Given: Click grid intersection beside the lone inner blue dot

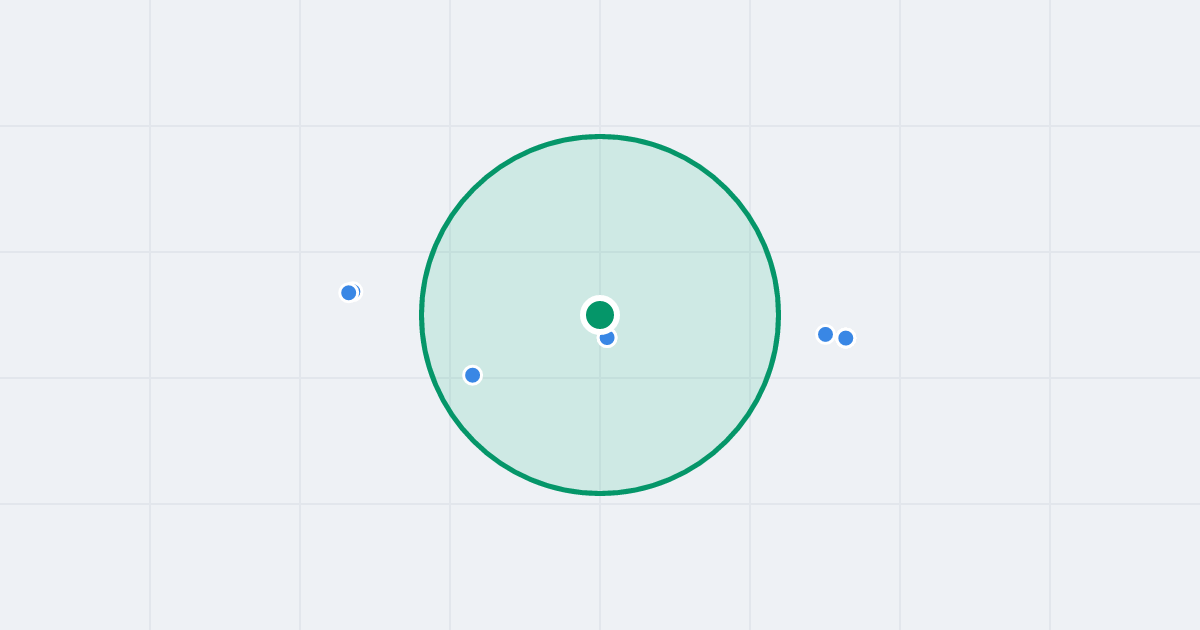Looking at the screenshot, I should pyautogui.click(x=450, y=378).
